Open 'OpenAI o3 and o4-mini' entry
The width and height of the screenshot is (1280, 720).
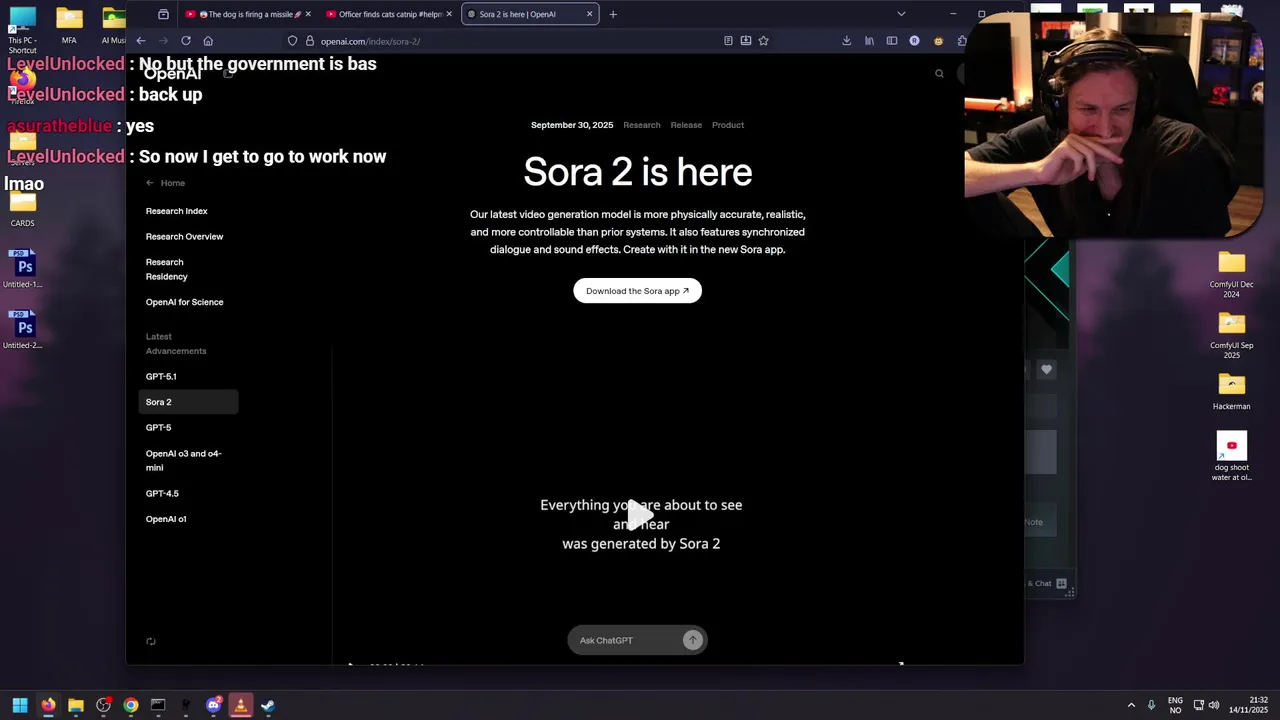click(184, 460)
